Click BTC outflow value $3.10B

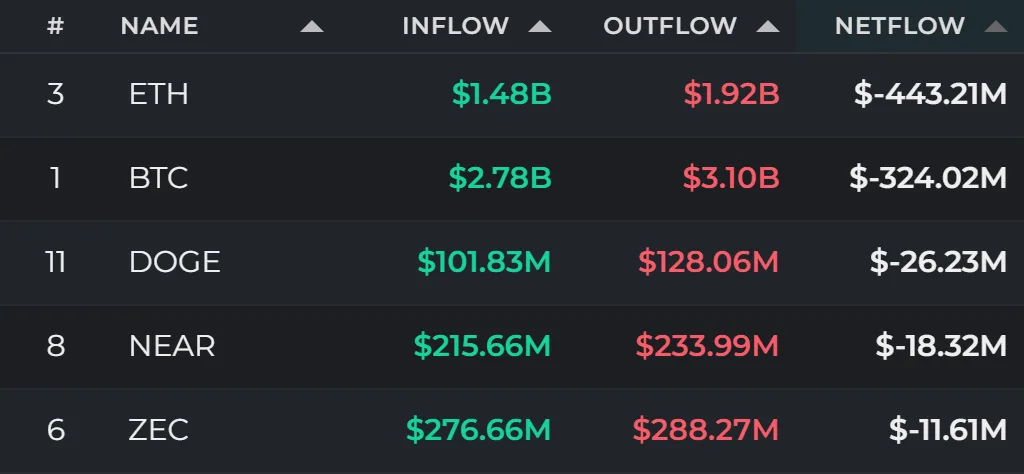pos(731,178)
